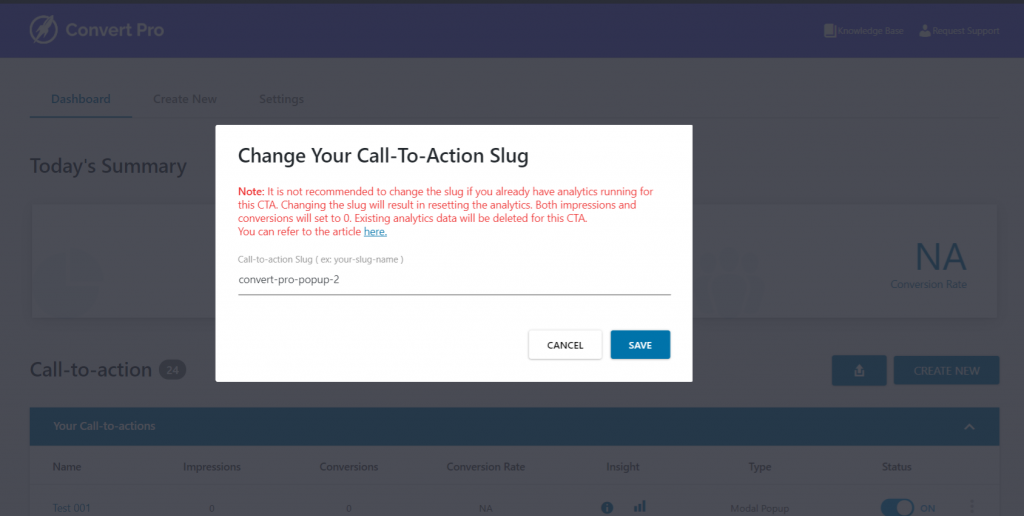
Task: Cancel the slug change dialog
Action: [x=565, y=345]
